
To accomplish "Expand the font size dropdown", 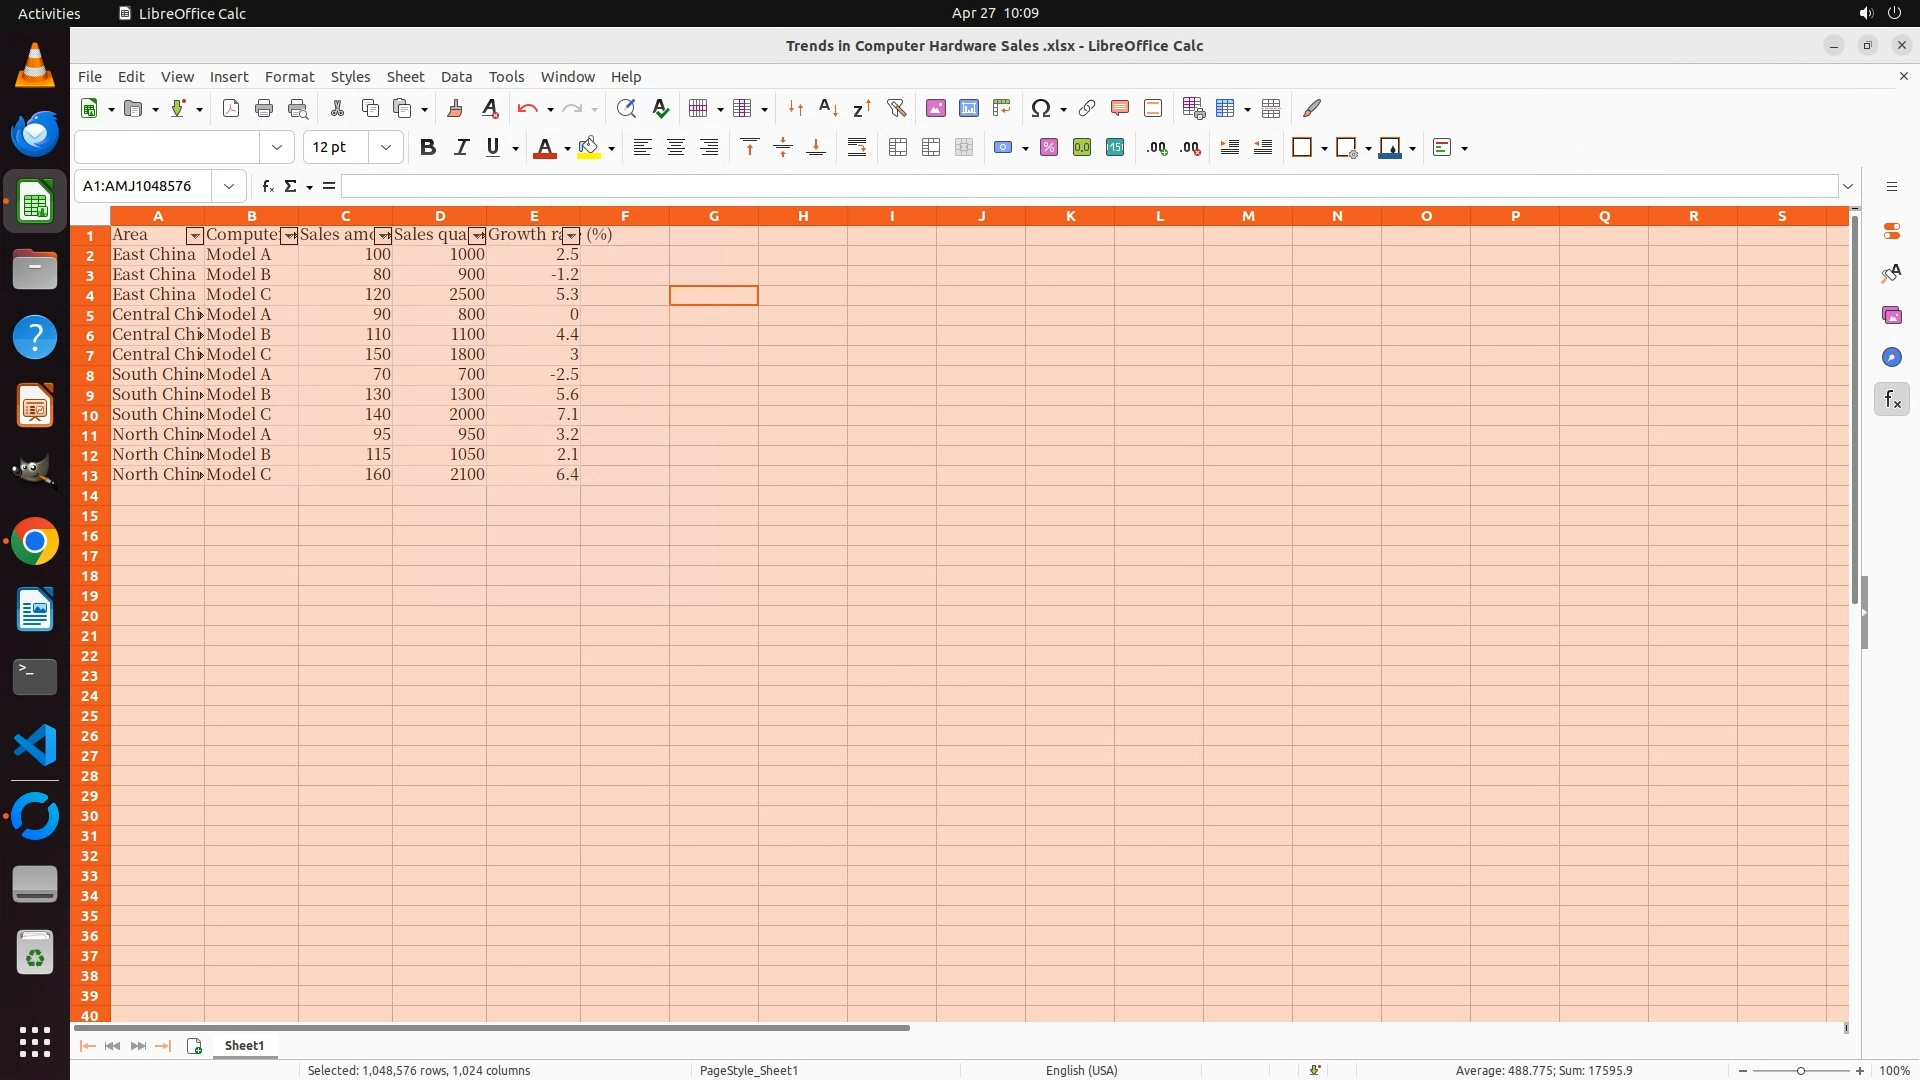I will pyautogui.click(x=386, y=148).
